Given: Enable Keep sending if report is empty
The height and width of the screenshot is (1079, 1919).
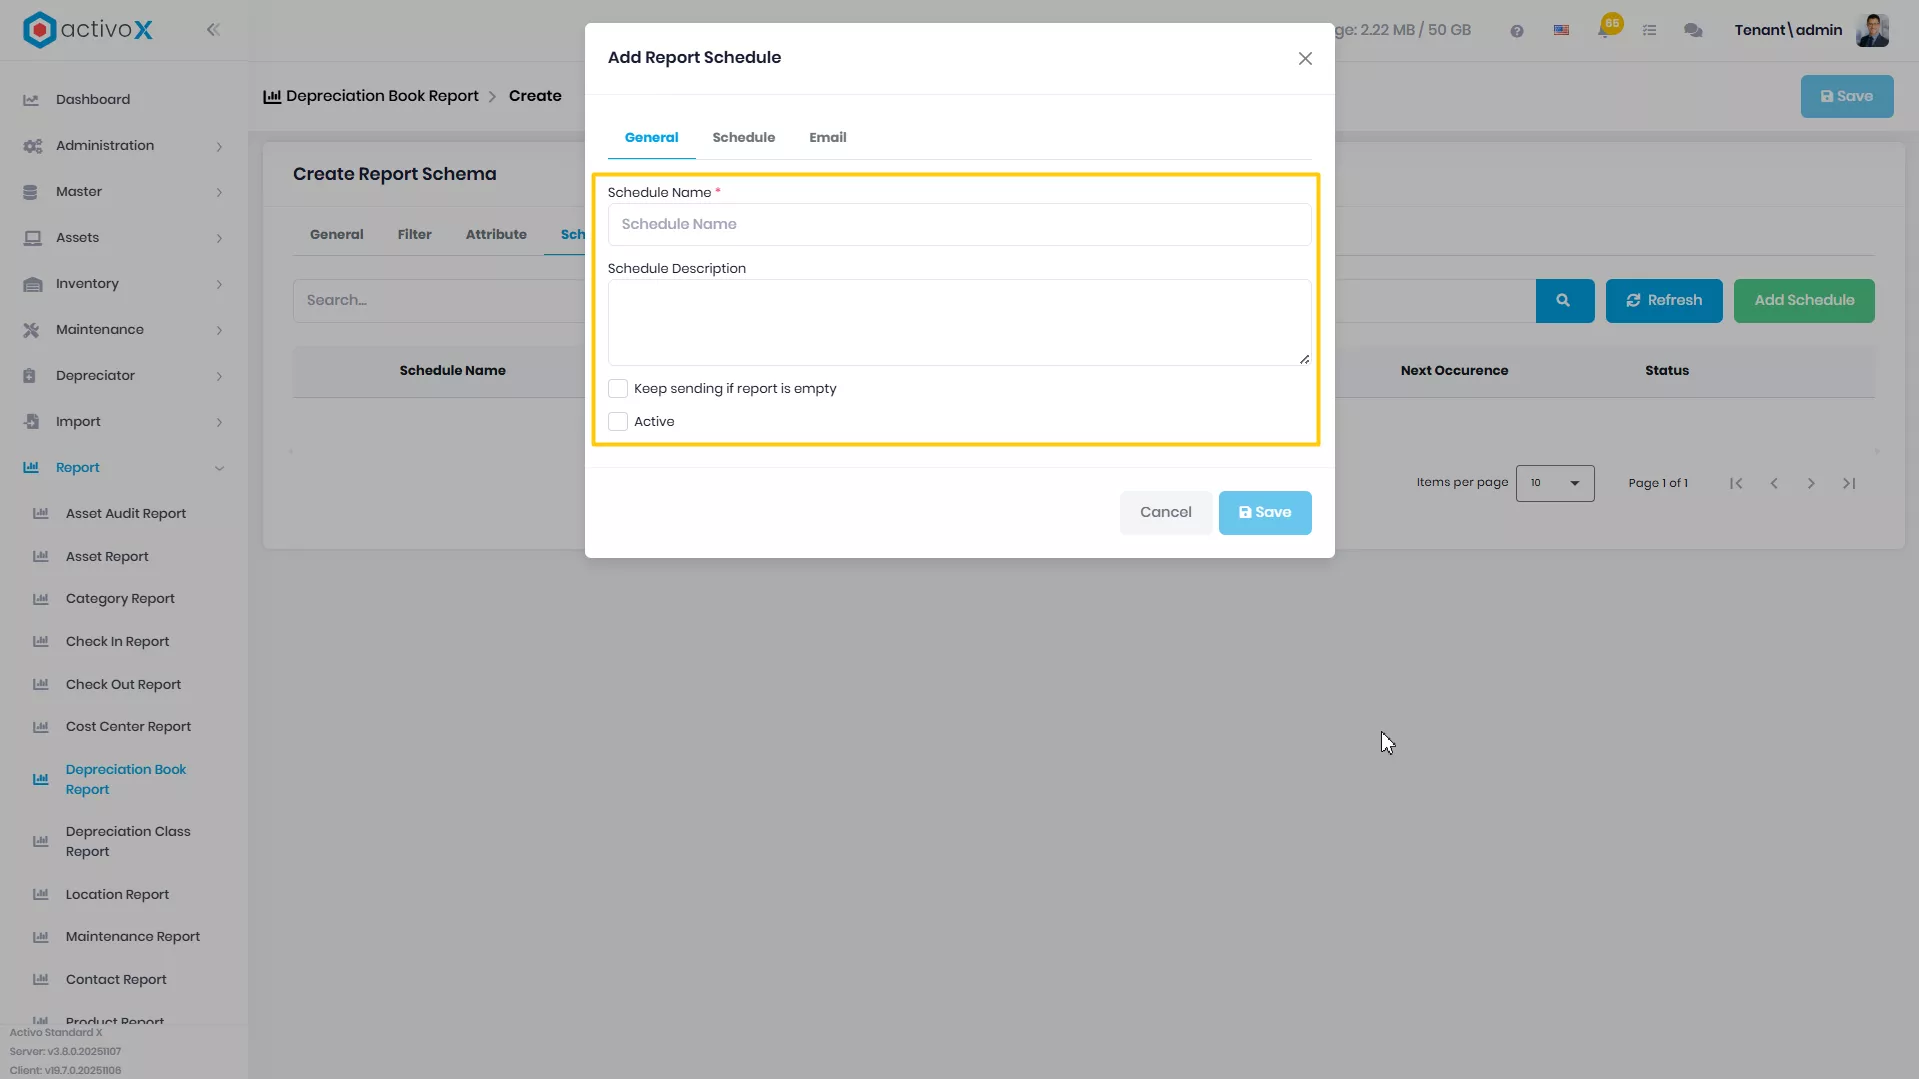Looking at the screenshot, I should point(618,389).
